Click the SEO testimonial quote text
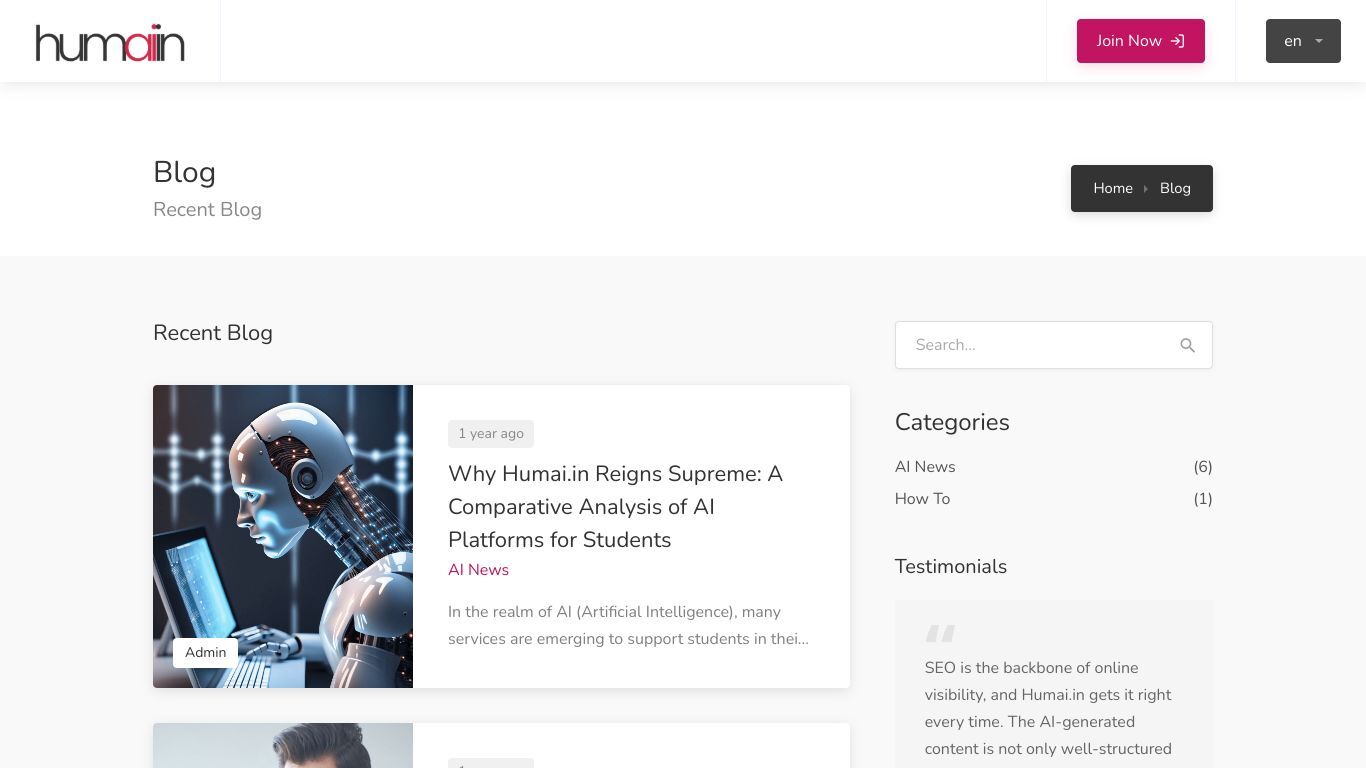Screen dimensions: 1366x768 (x=1048, y=708)
